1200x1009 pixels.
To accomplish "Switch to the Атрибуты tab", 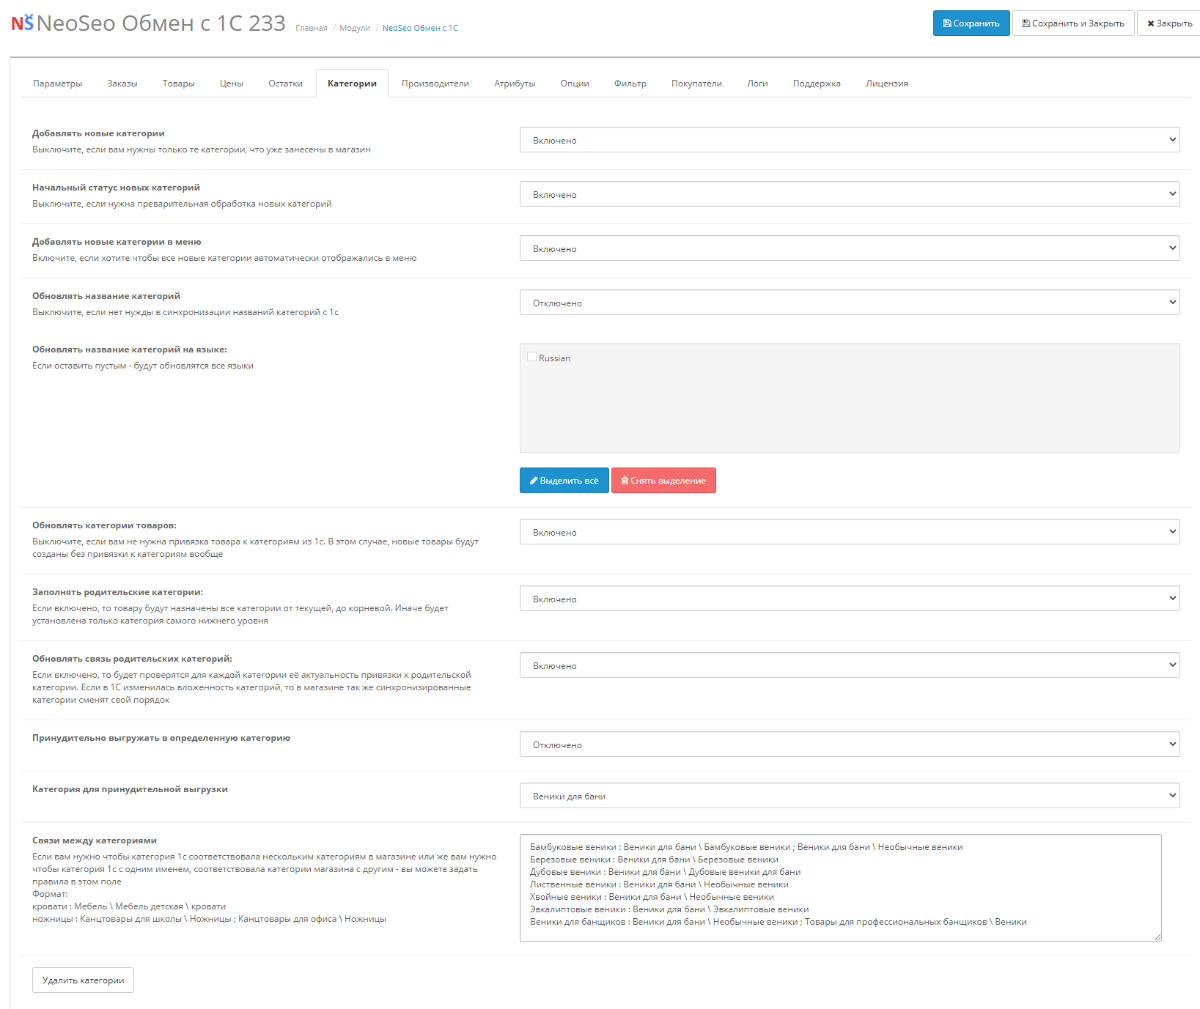I will [514, 84].
